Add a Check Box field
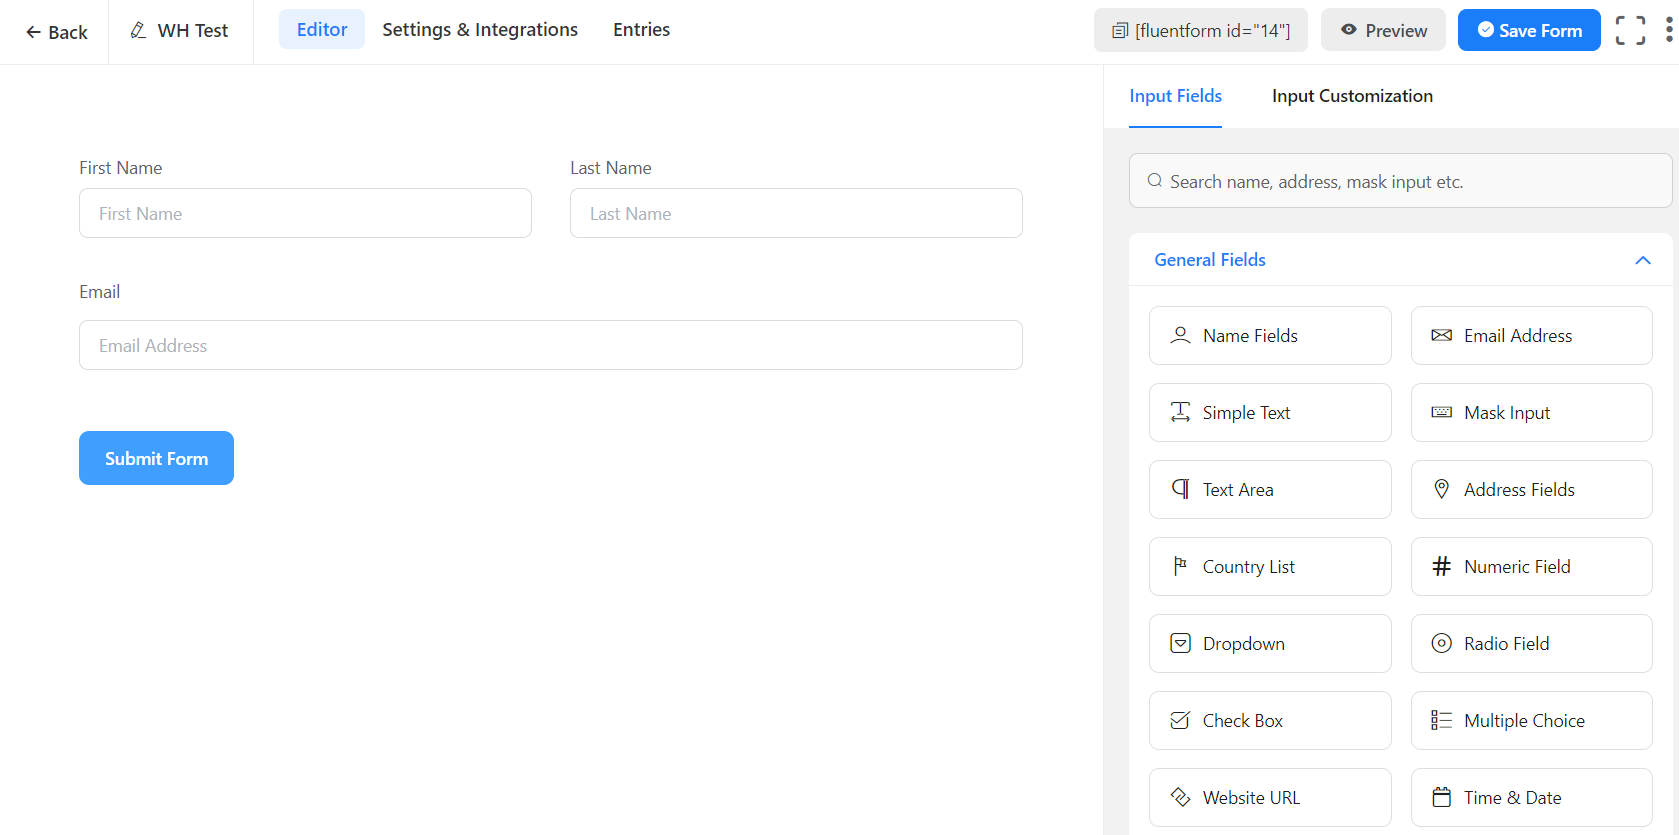 click(1269, 721)
